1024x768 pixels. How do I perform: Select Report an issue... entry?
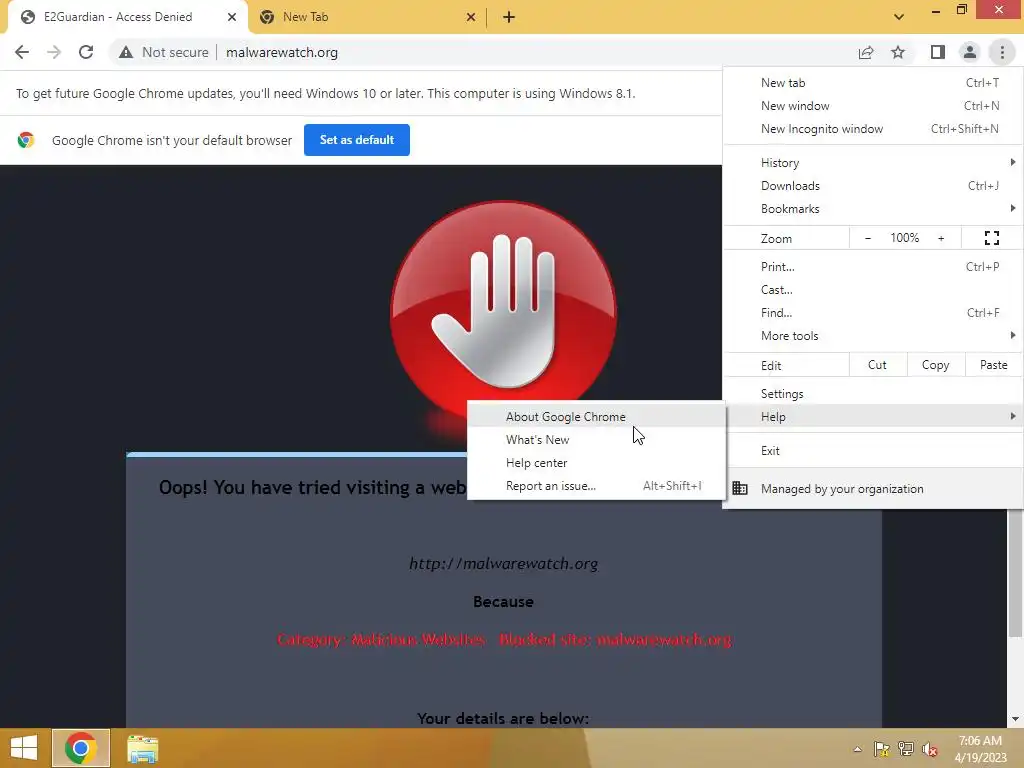[596, 485]
